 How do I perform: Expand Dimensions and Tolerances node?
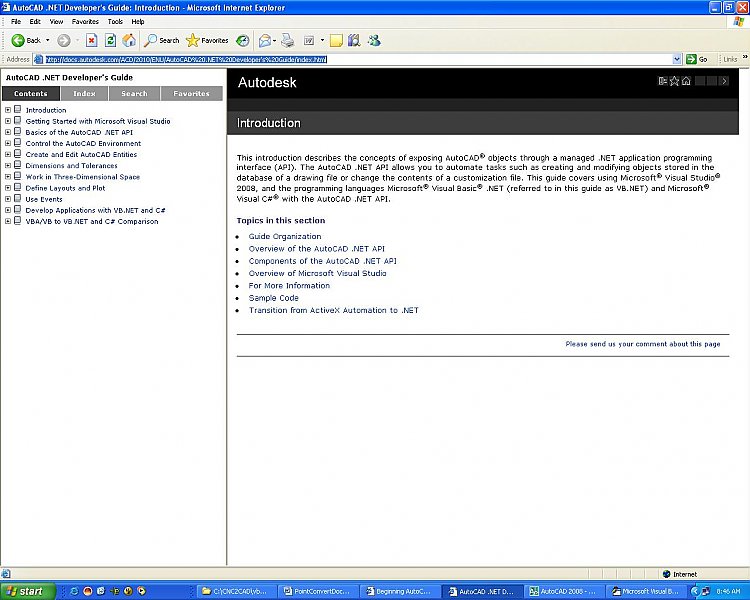pos(8,166)
